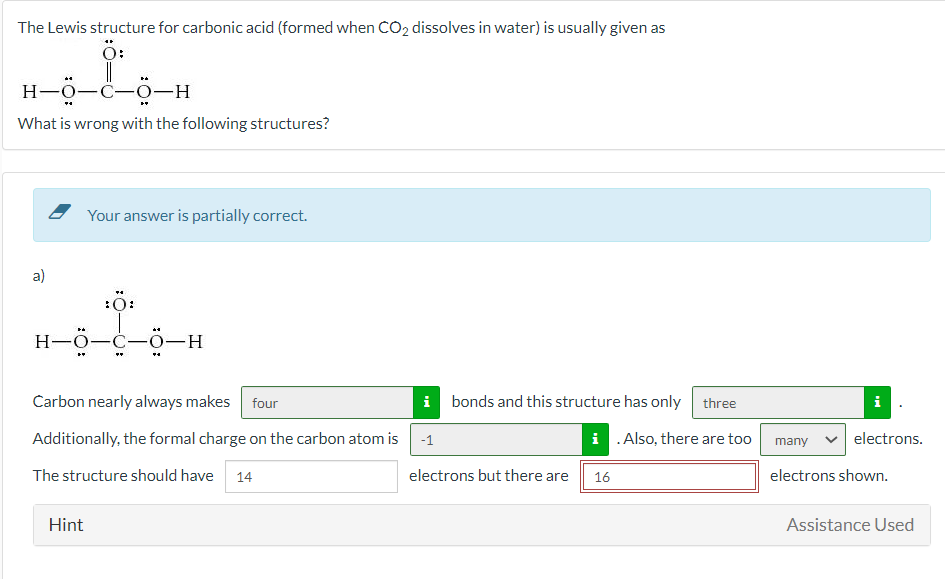Select the "14" electrons input field

pos(310,476)
